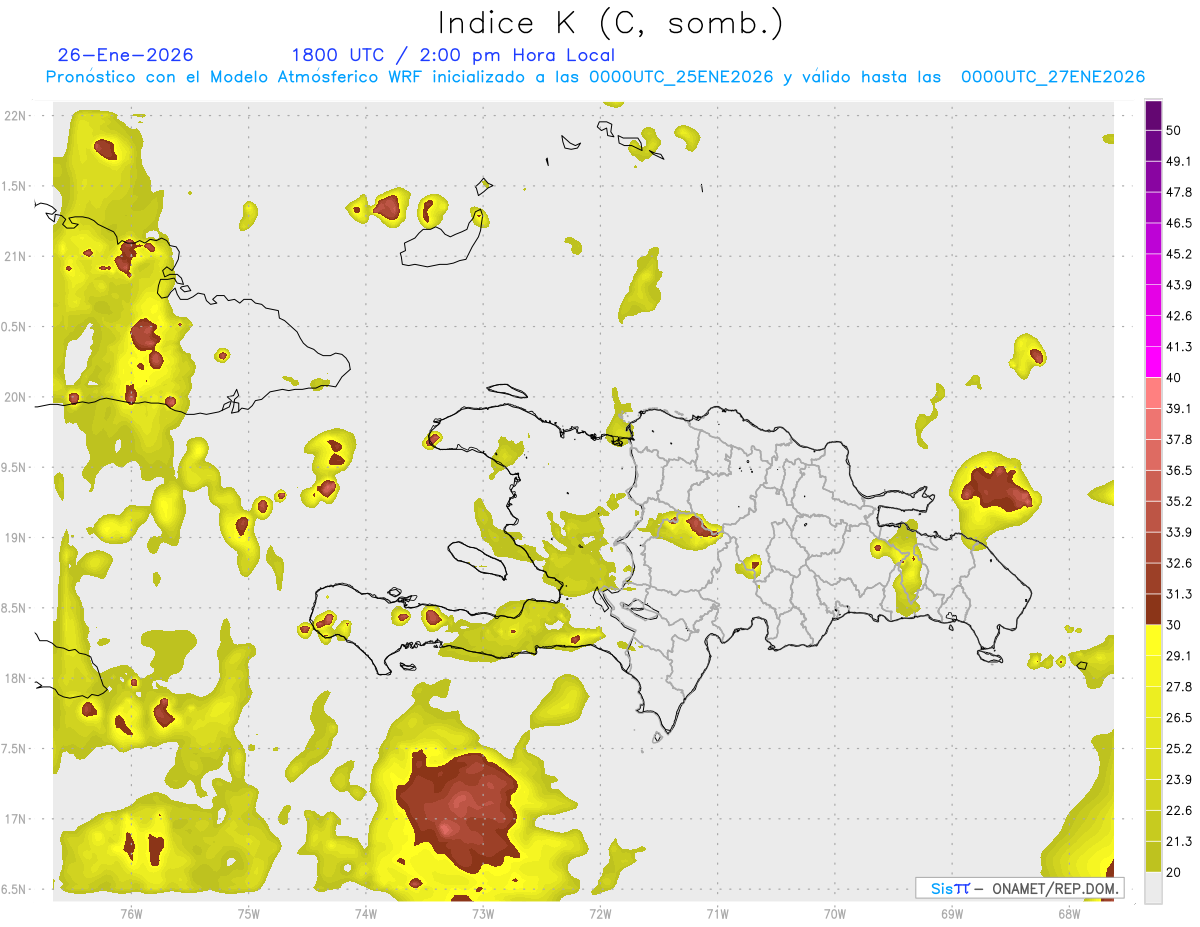Image resolution: width=1200 pixels, height=927 pixels.
Task: Click "1800 UTC / 2:00 pm Hora Local"
Action: point(453,55)
